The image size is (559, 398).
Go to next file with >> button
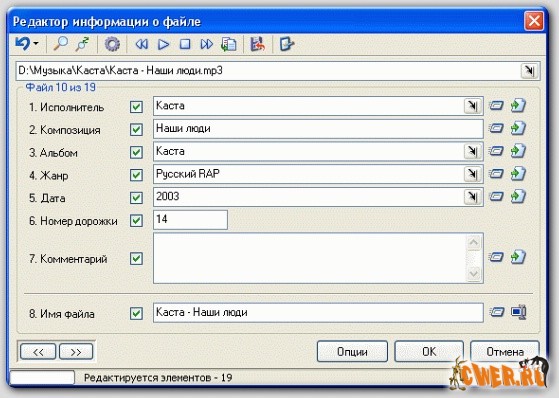(x=76, y=352)
